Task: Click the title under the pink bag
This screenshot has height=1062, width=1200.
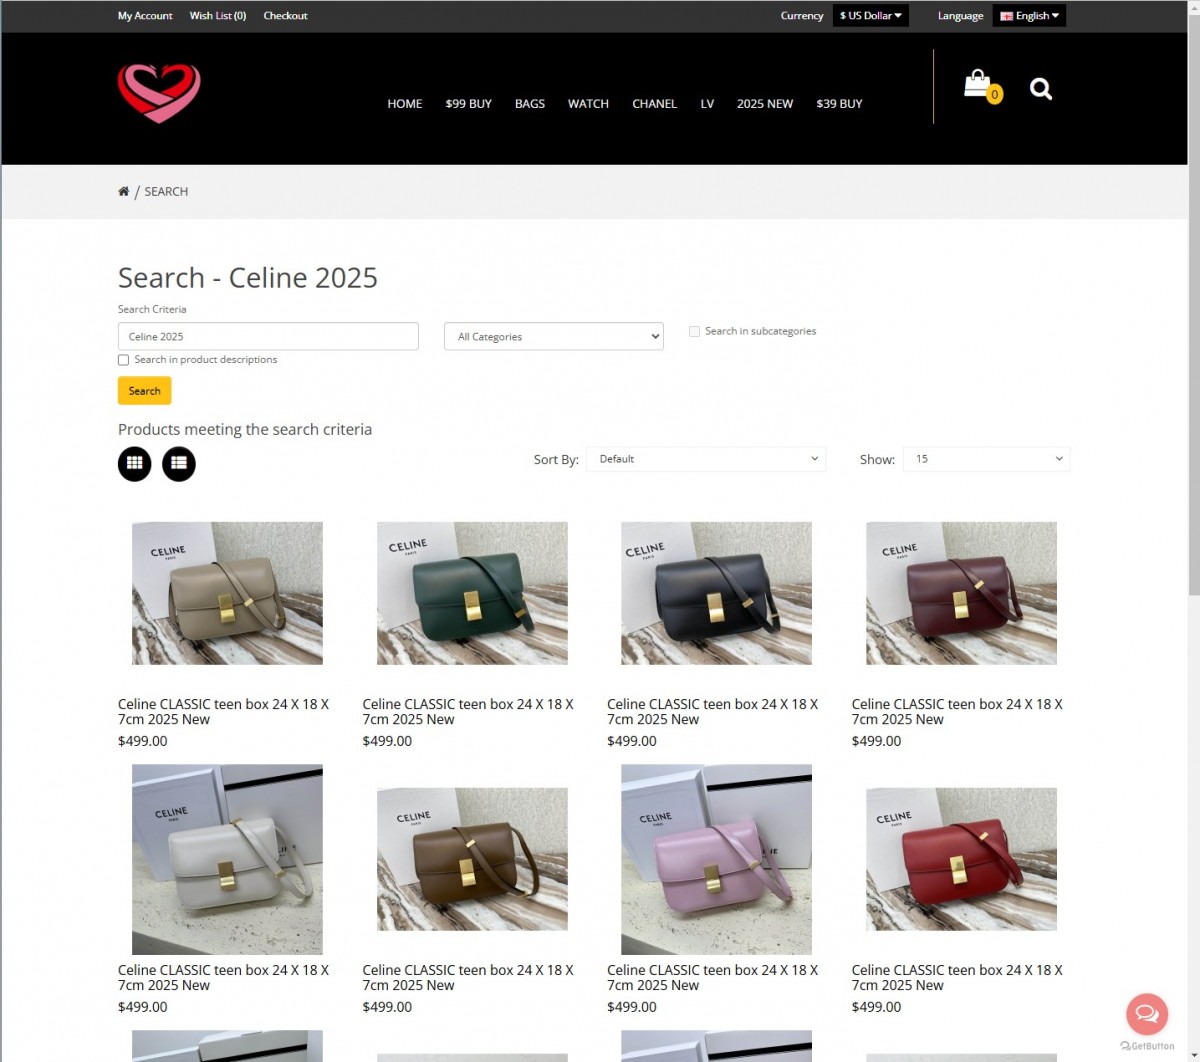Action: pos(712,978)
